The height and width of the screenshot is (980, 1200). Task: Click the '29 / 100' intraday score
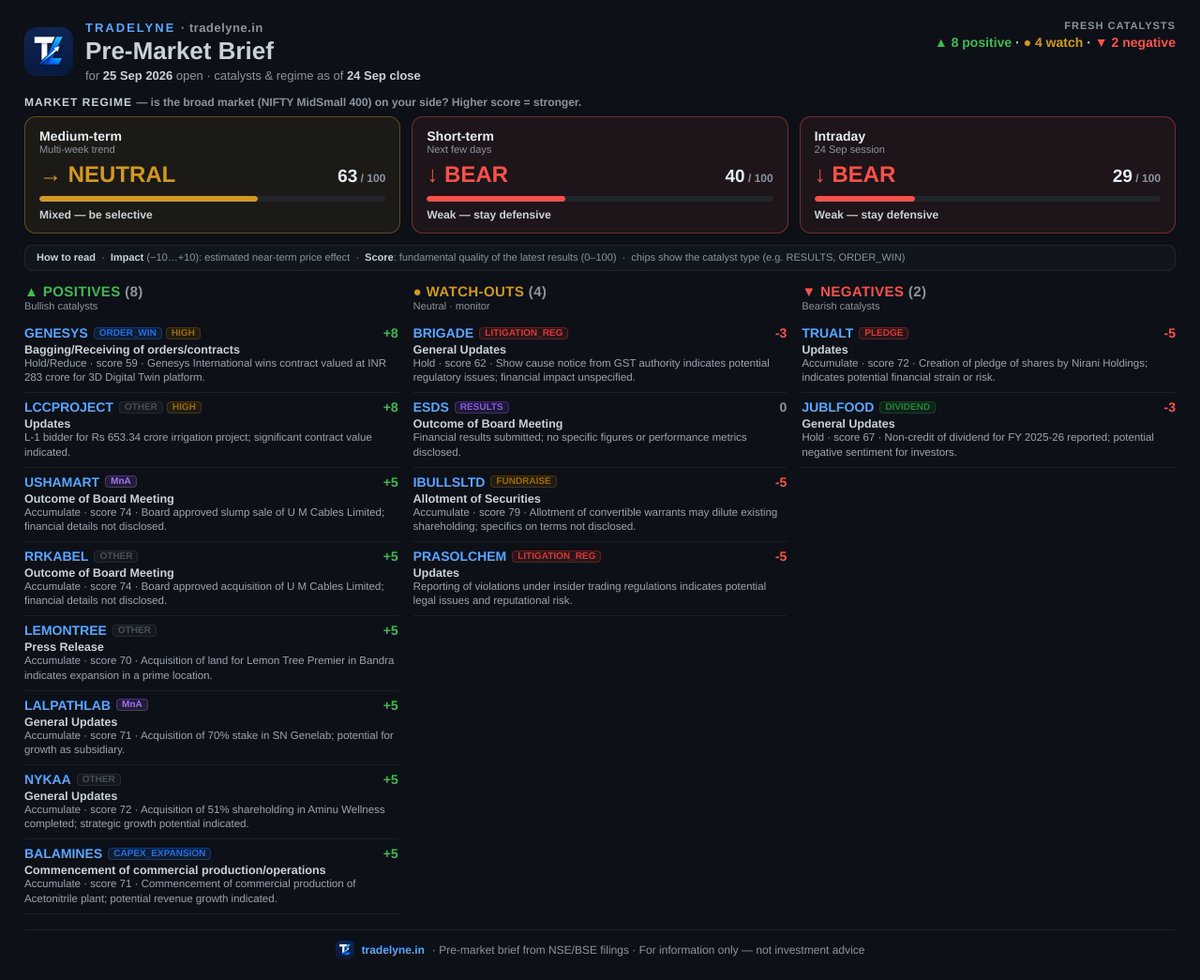[1137, 177]
